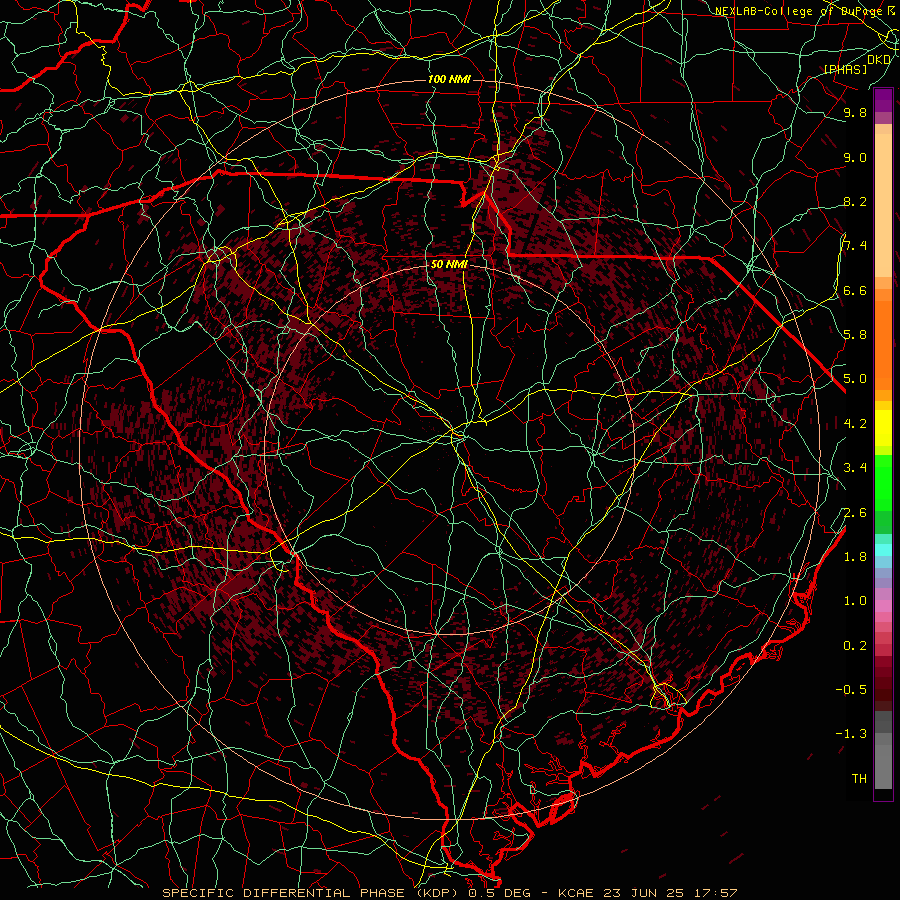Screen dimensions: 900x900
Task: Click the 4.2 value on the color scale
Action: [855, 424]
